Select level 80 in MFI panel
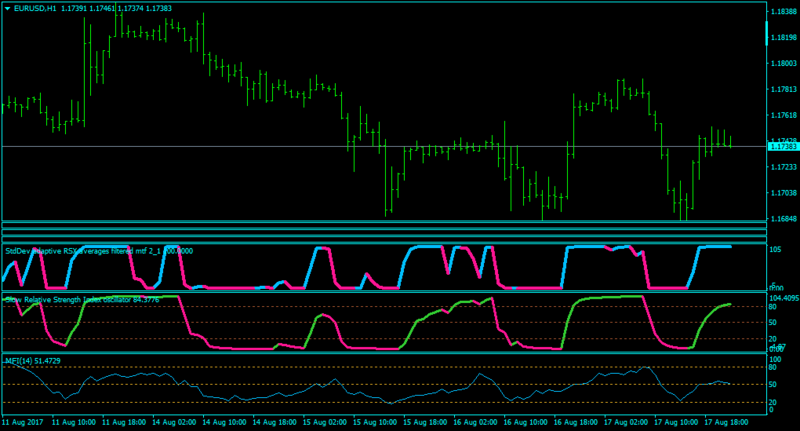 click(772, 367)
